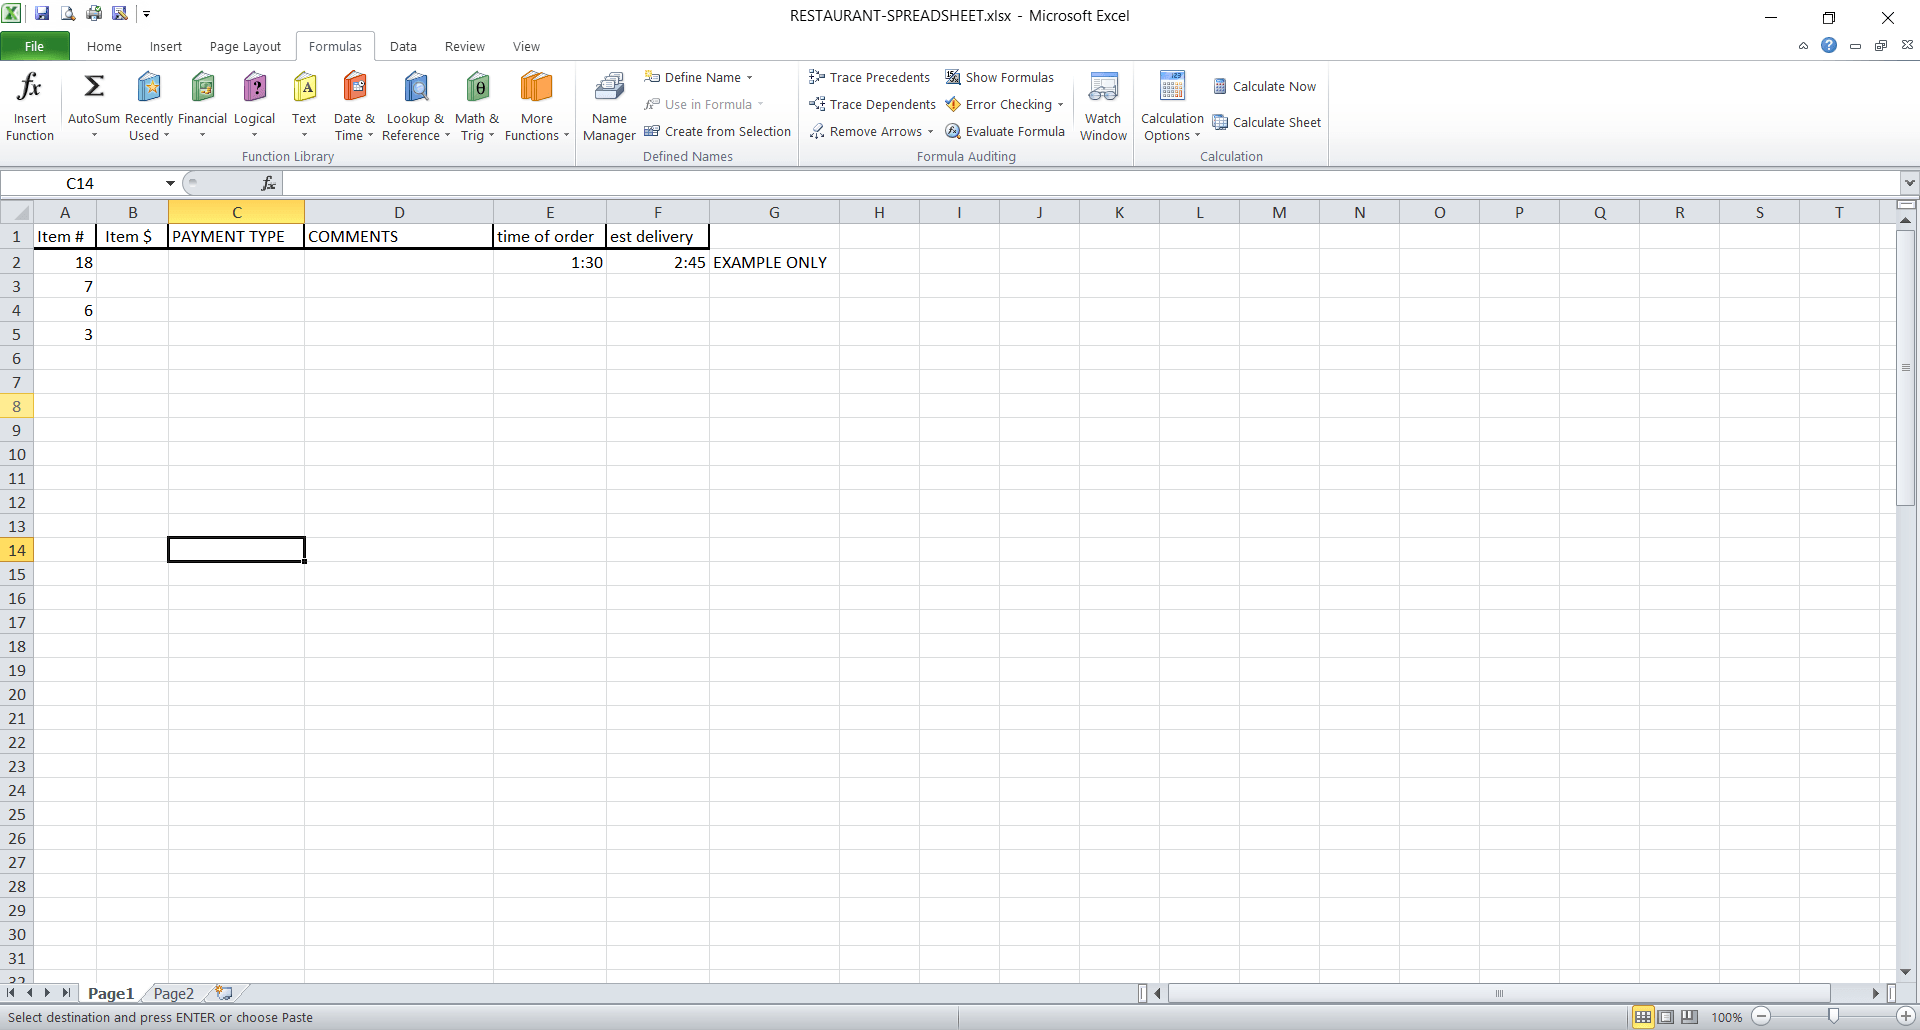Switch to the Data ribbon tab
1920x1030 pixels.
click(x=403, y=46)
